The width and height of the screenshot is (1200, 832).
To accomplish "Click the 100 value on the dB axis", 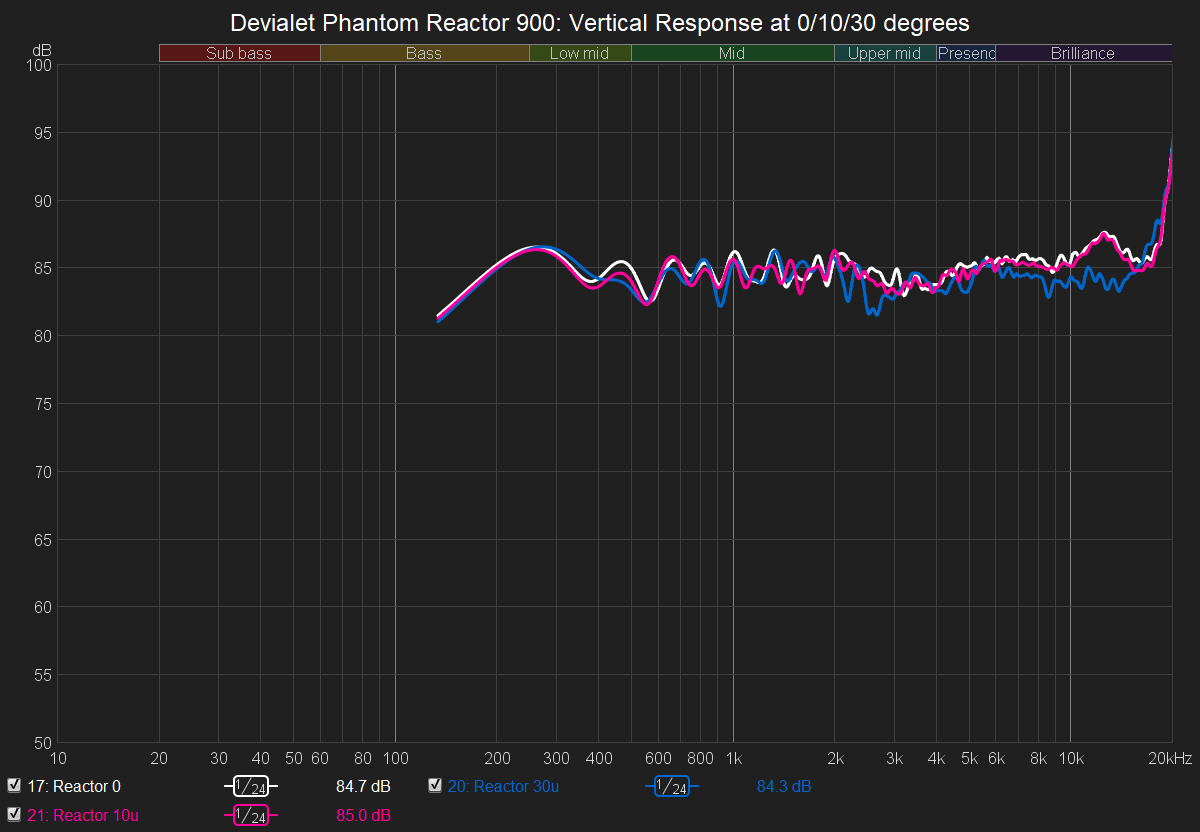I will click(38, 65).
